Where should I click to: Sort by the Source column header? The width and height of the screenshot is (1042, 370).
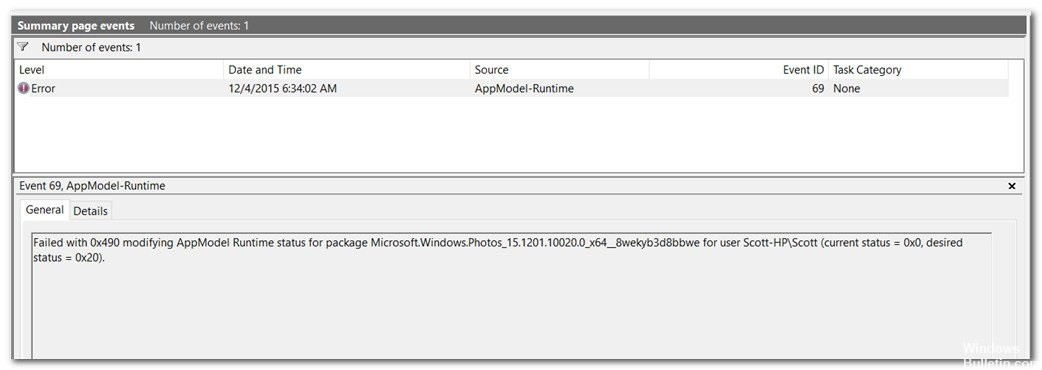coord(560,70)
